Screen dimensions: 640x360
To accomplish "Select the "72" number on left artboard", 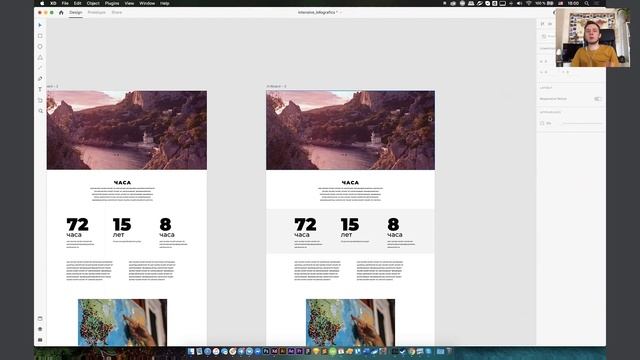I will [78, 224].
